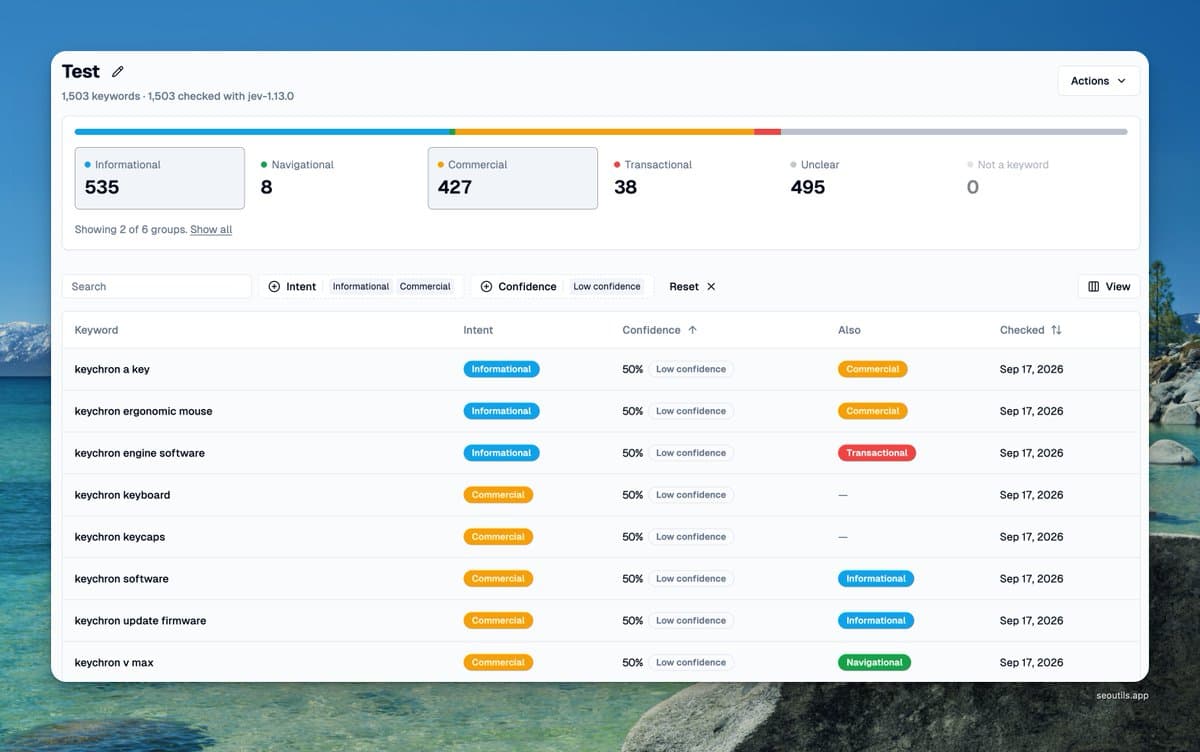Click Commercial Also badge for keychron a key
This screenshot has width=1200, height=752.
[x=873, y=369]
